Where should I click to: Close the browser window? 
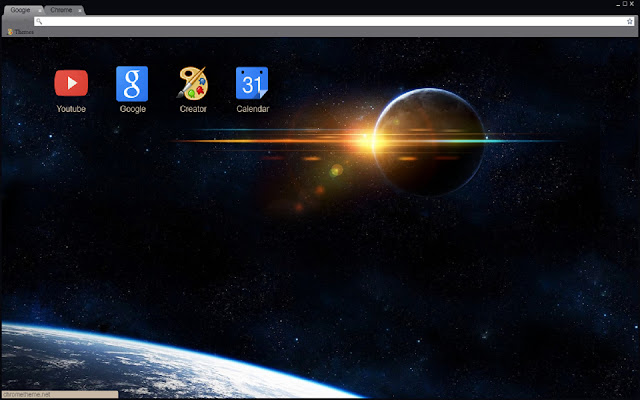click(x=632, y=4)
